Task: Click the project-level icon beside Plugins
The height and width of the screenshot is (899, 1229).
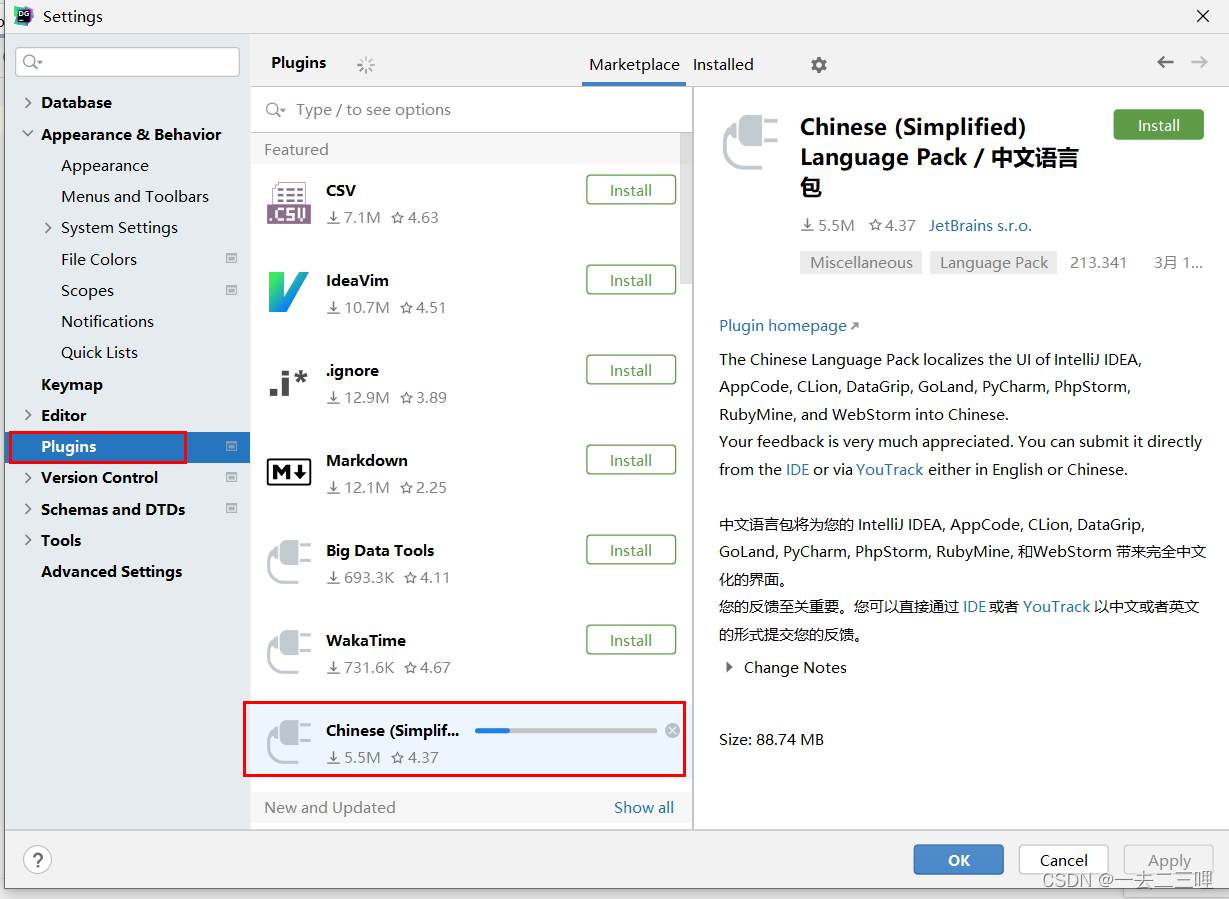Action: click(x=231, y=446)
